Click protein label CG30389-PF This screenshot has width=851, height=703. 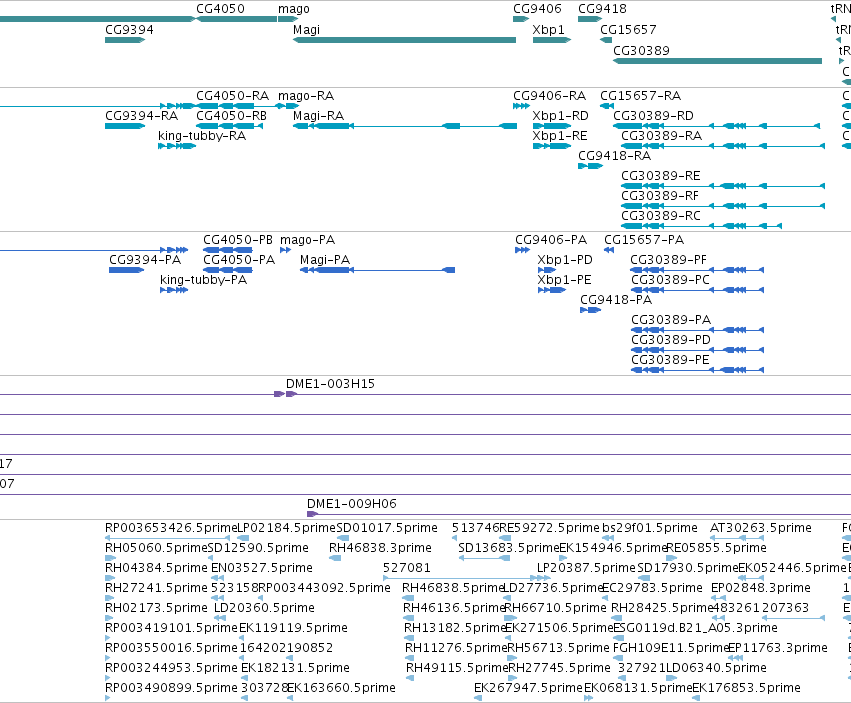click(x=669, y=260)
